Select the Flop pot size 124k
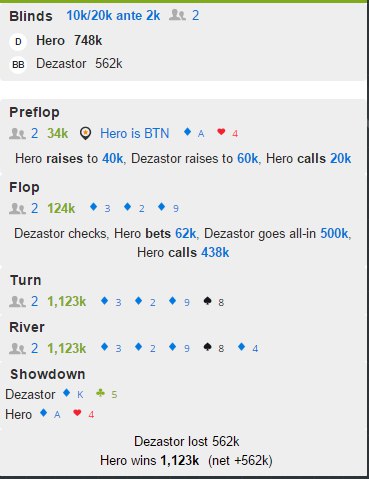Image resolution: width=369 pixels, height=479 pixels. [x=61, y=209]
